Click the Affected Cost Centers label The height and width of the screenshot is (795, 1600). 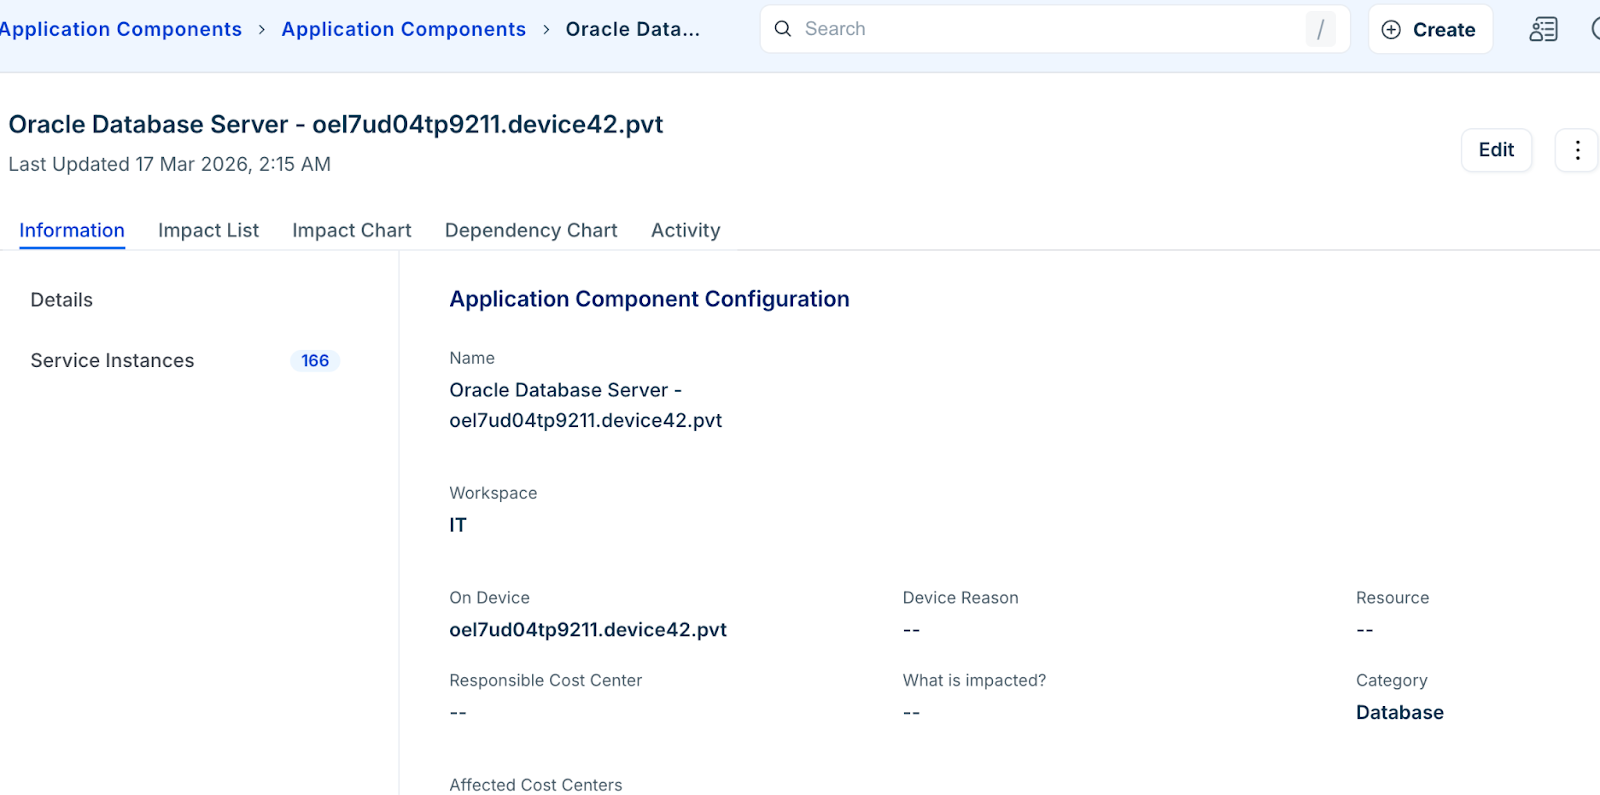click(536, 785)
